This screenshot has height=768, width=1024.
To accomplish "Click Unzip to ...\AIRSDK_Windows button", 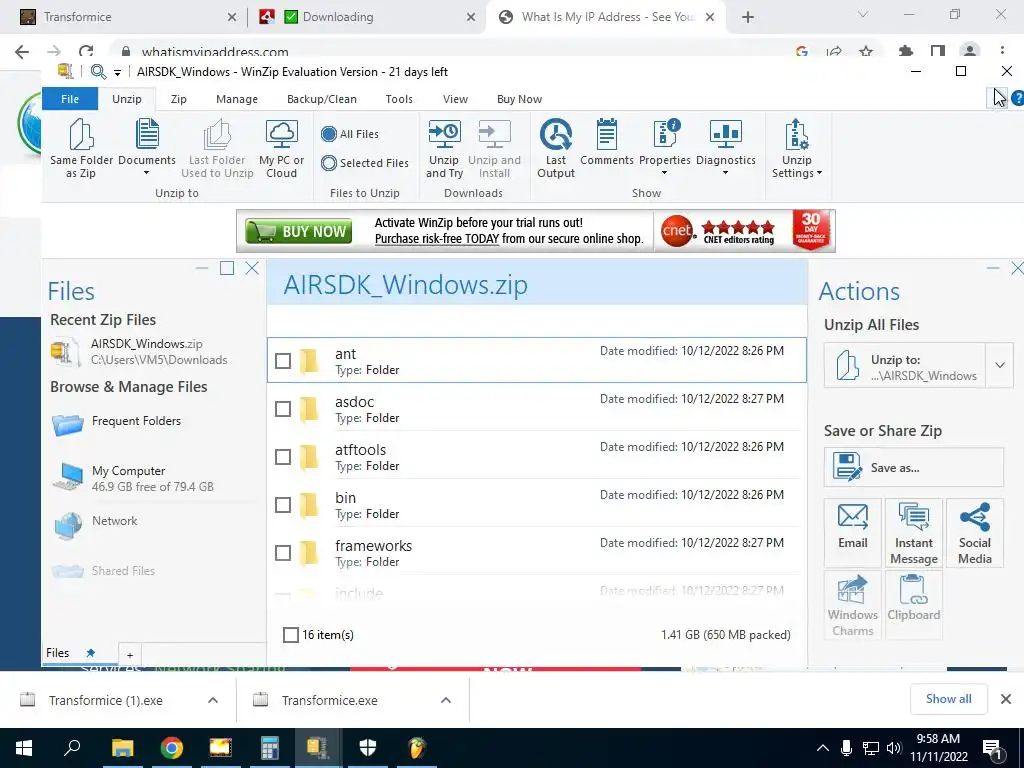I will click(x=904, y=365).
